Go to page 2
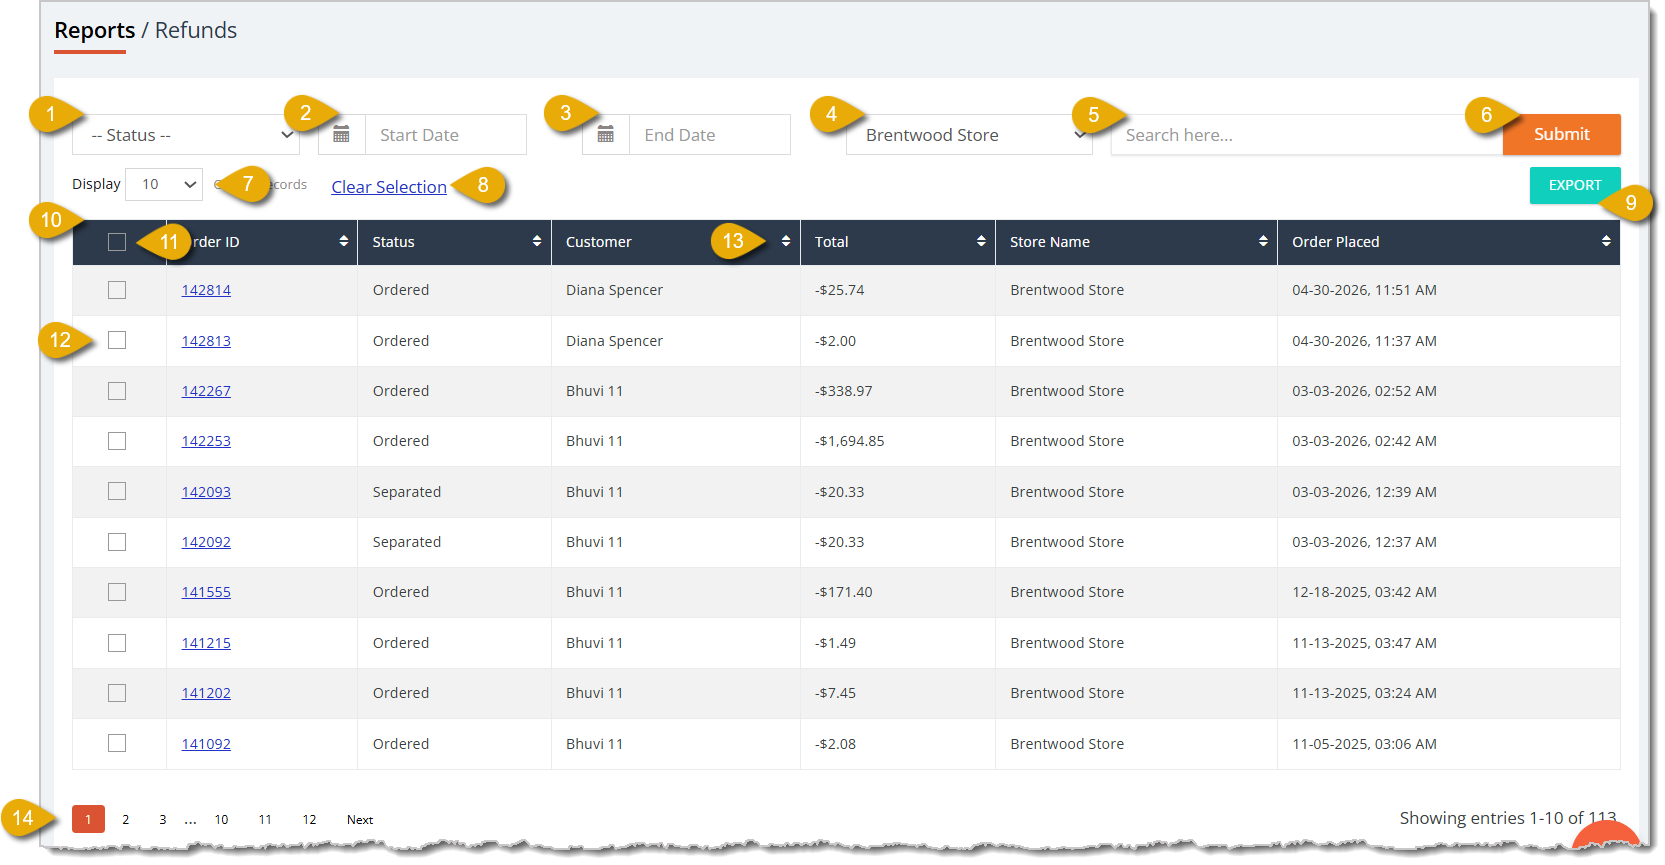The image size is (1665, 865). [126, 820]
